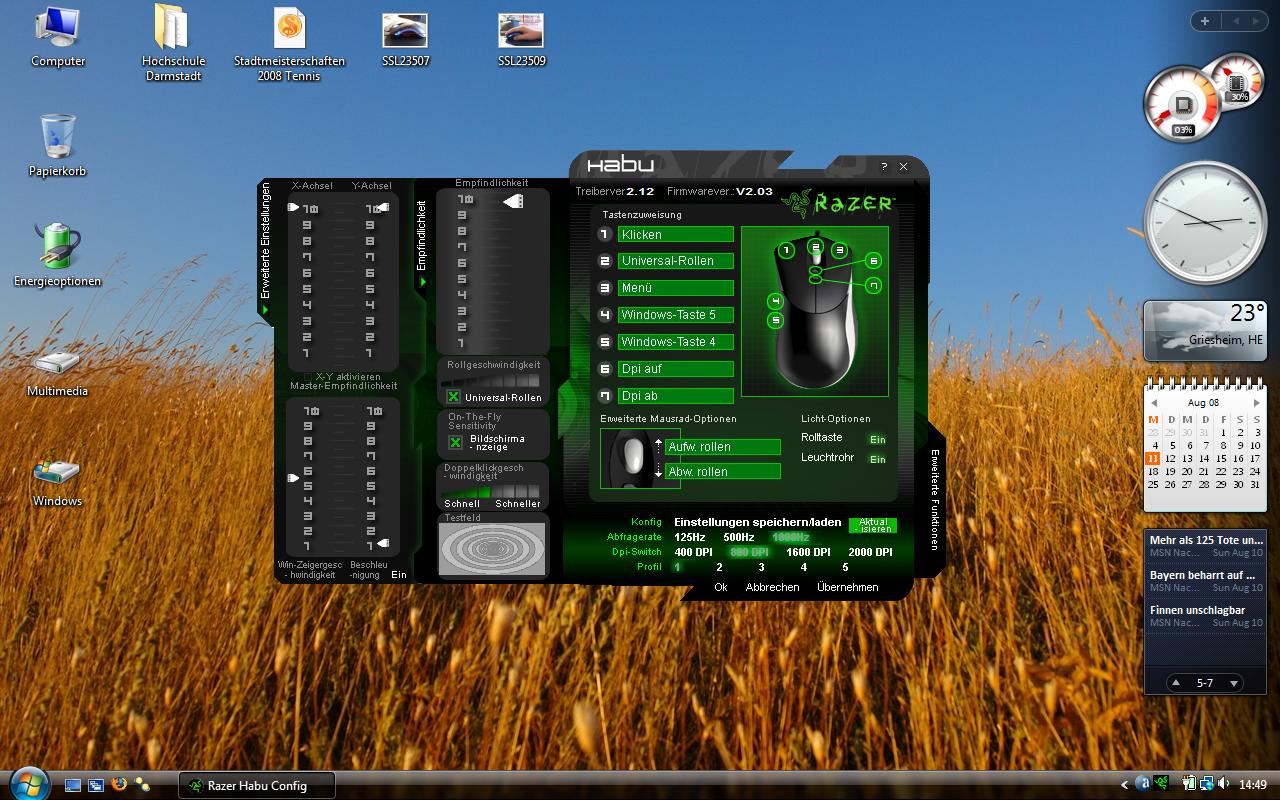This screenshot has height=800, width=1280.
Task: Click the Razer icon in the system tray
Action: click(1162, 784)
